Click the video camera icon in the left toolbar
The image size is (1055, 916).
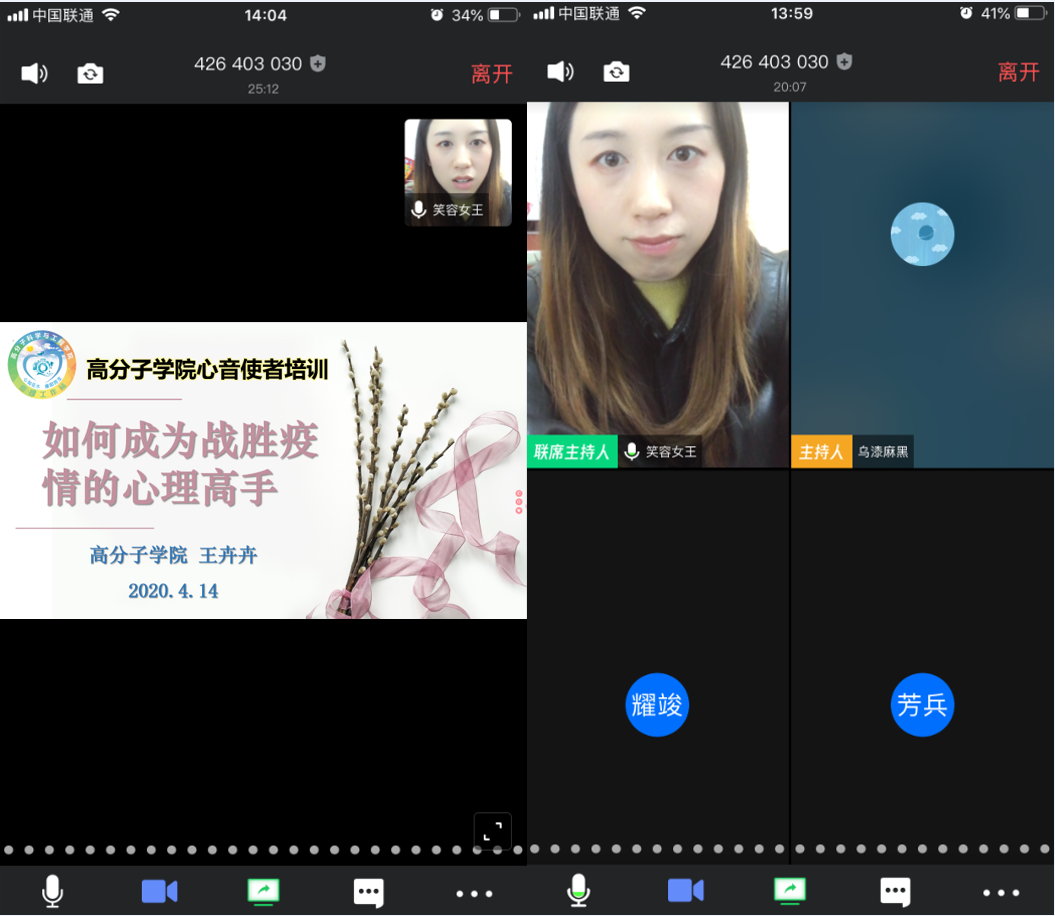coord(159,890)
